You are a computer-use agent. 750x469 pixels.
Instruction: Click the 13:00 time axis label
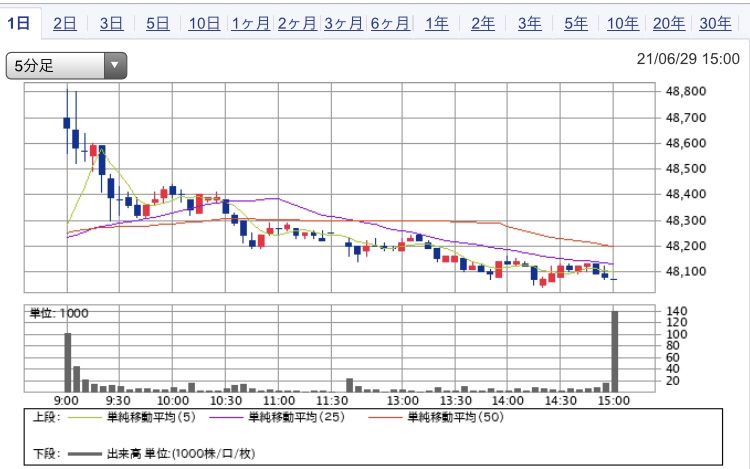point(402,400)
